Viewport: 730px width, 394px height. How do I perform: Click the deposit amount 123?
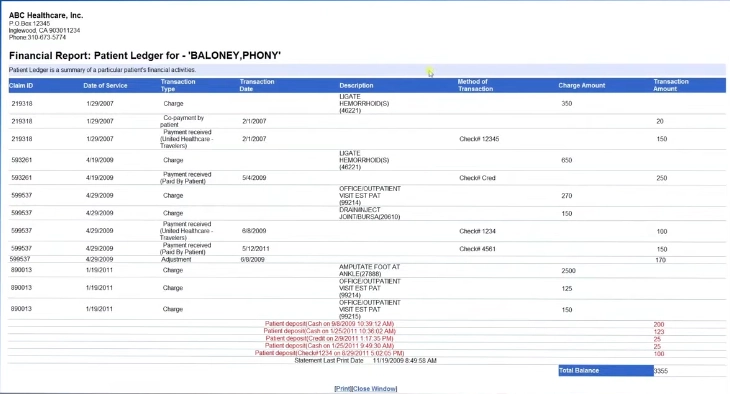point(659,332)
